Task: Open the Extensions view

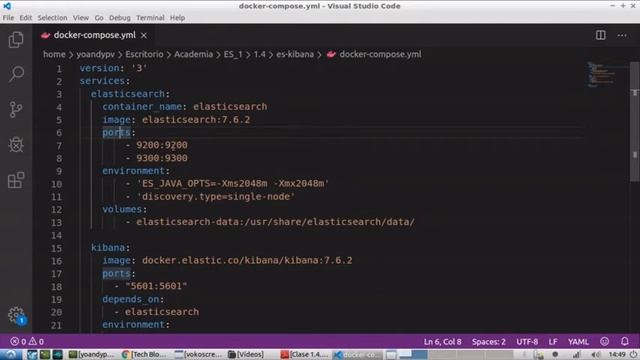Action: 16,180
